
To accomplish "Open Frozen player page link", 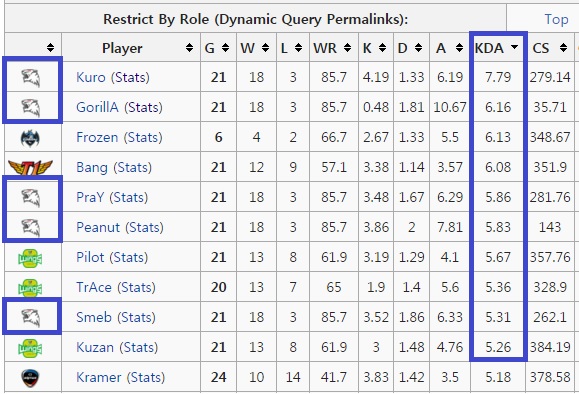I will 97,137.
